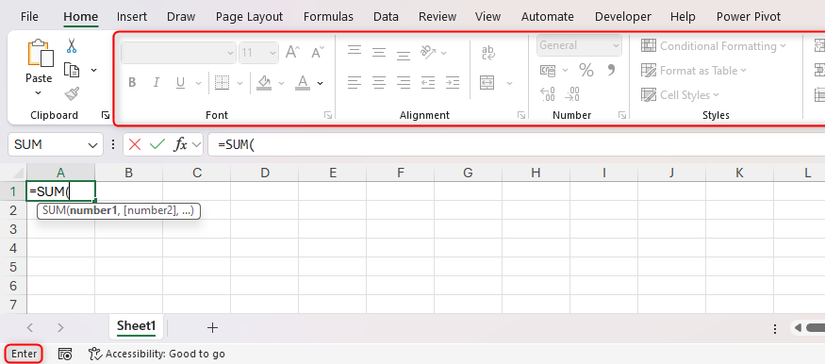Toggle Italic formatting
This screenshot has width=825, height=364.
point(156,83)
